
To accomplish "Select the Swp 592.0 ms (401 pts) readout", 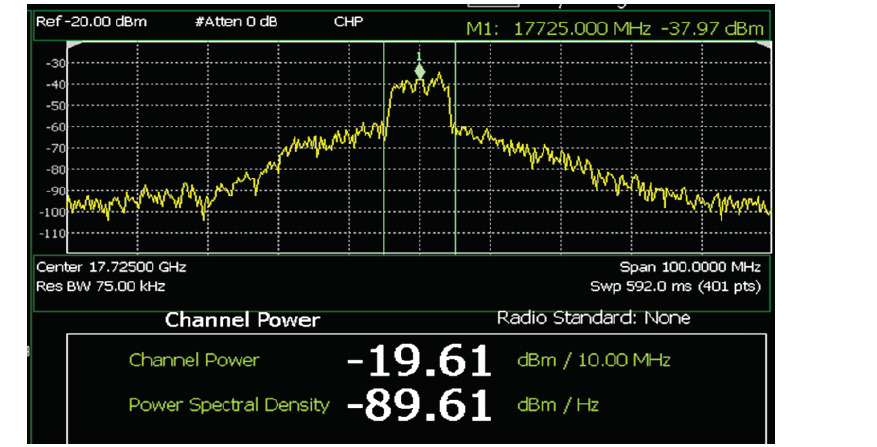I will (676, 286).
